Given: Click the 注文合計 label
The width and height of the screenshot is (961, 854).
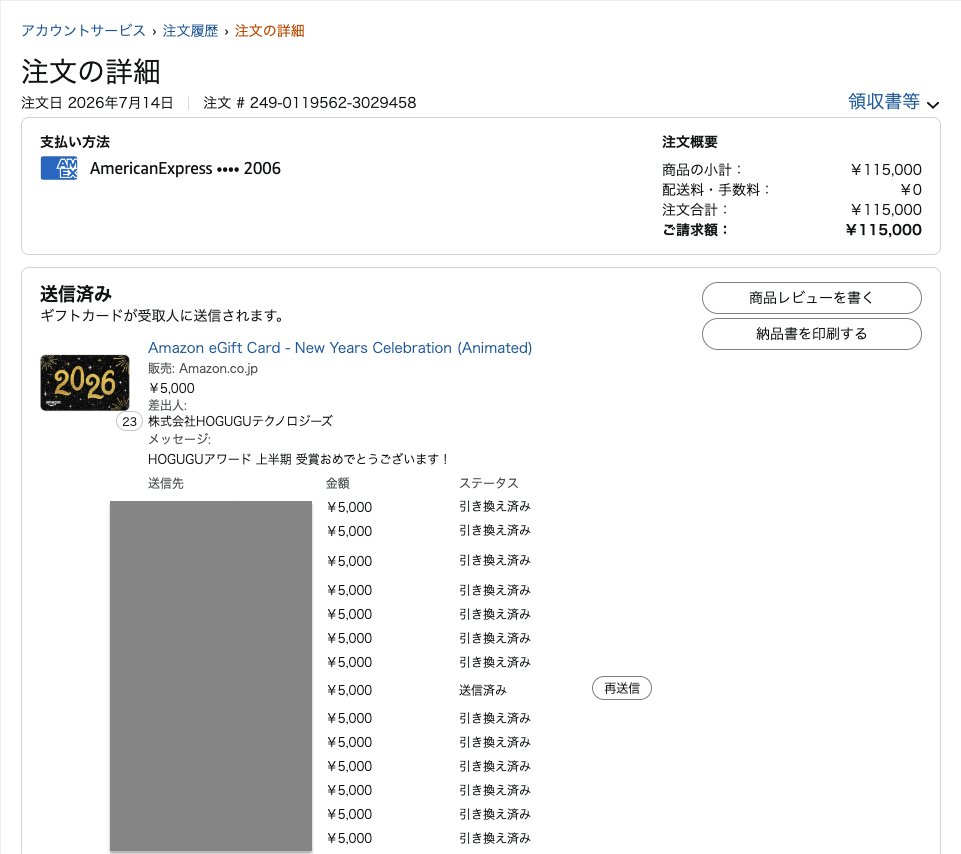Looking at the screenshot, I should (694, 210).
